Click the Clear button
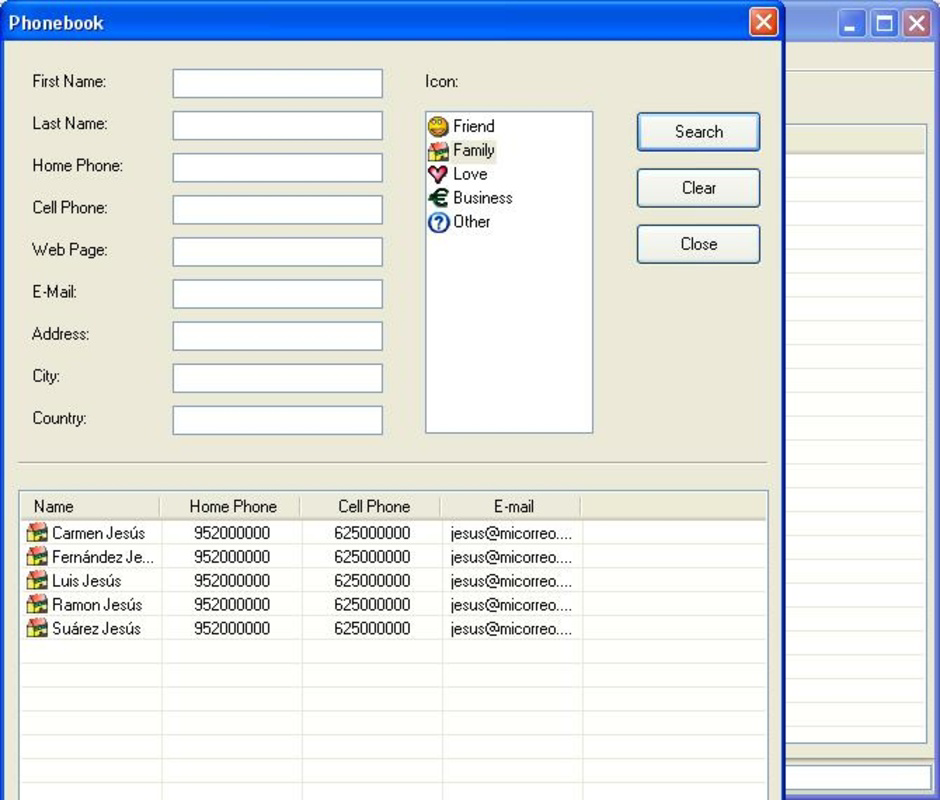 (x=698, y=188)
